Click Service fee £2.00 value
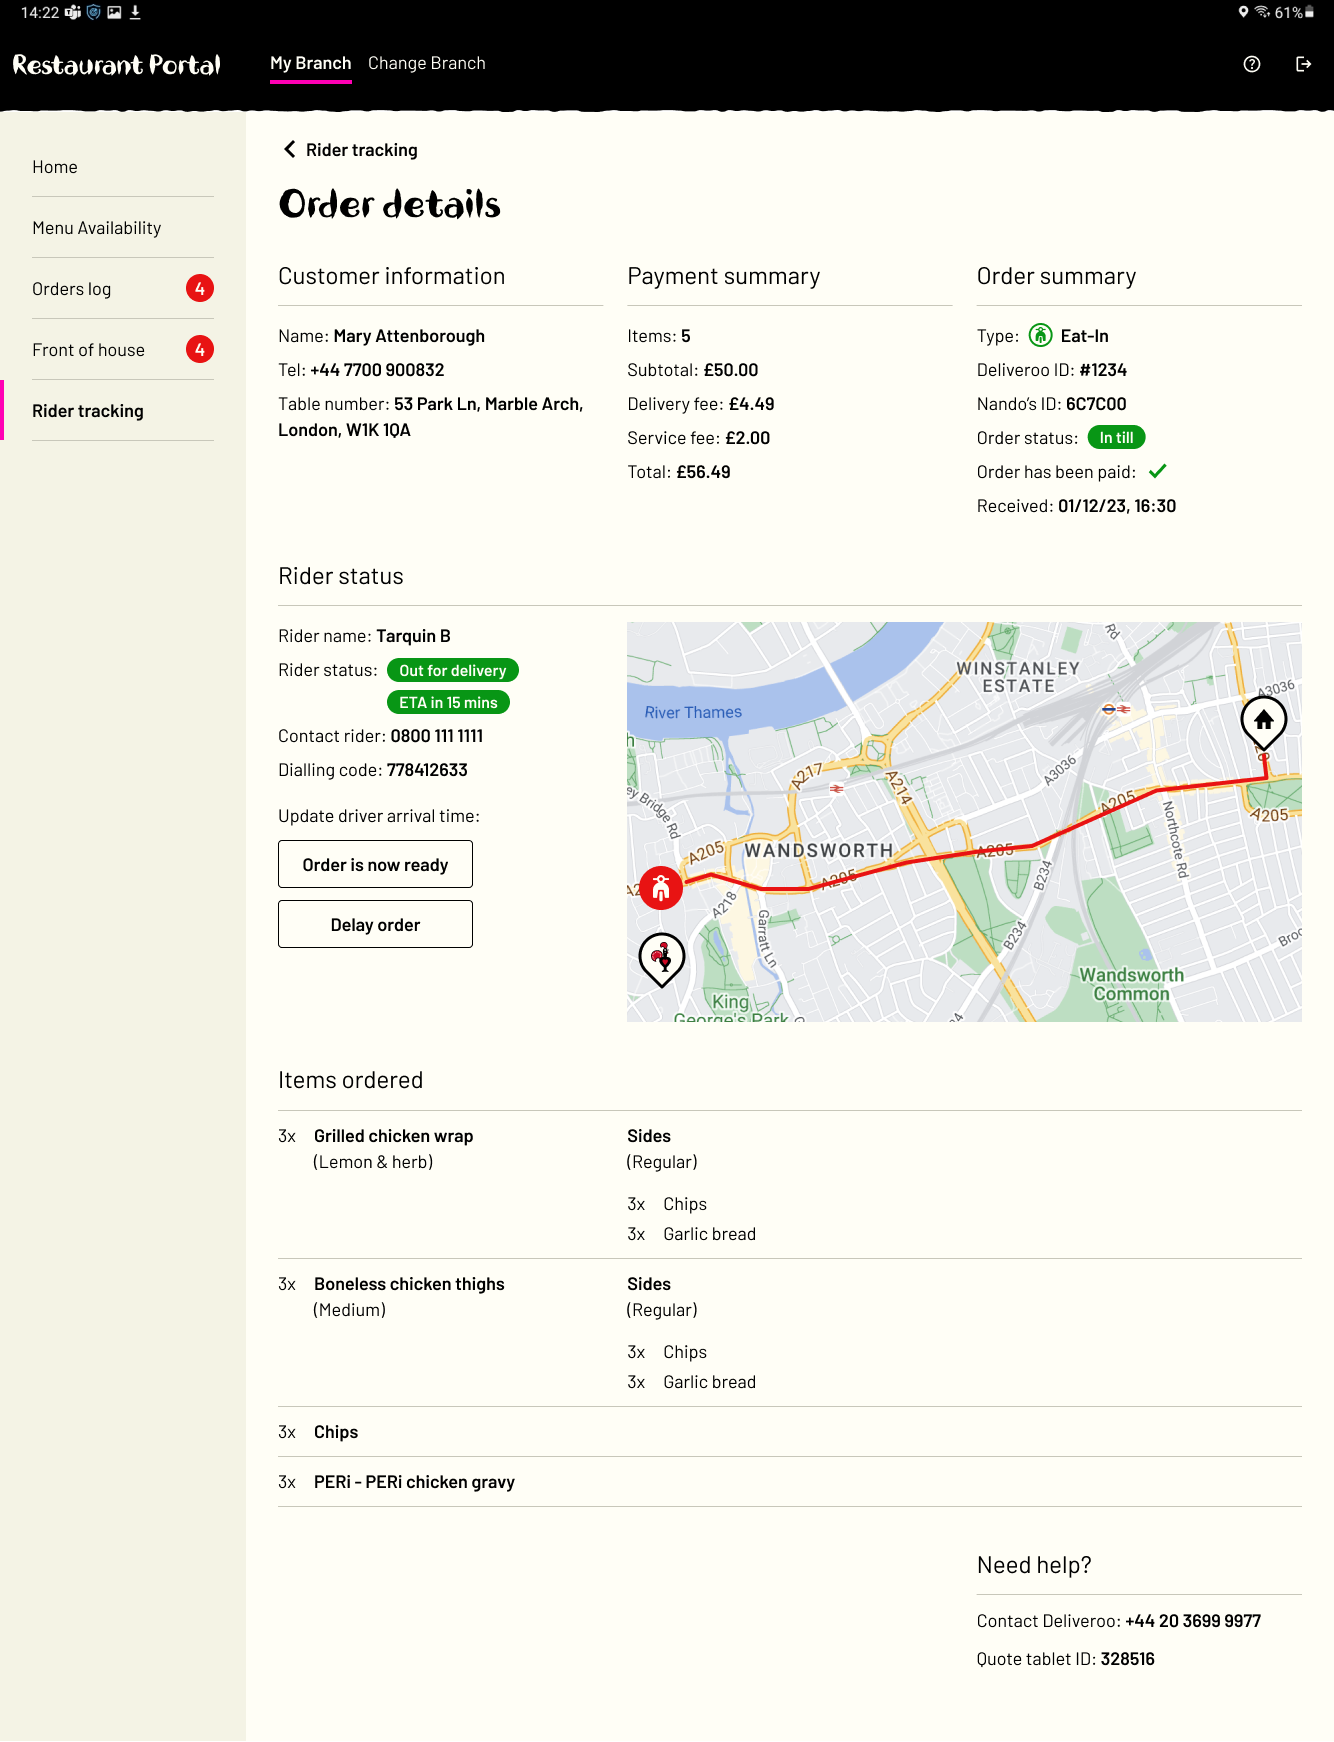The height and width of the screenshot is (1742, 1334). click(747, 438)
